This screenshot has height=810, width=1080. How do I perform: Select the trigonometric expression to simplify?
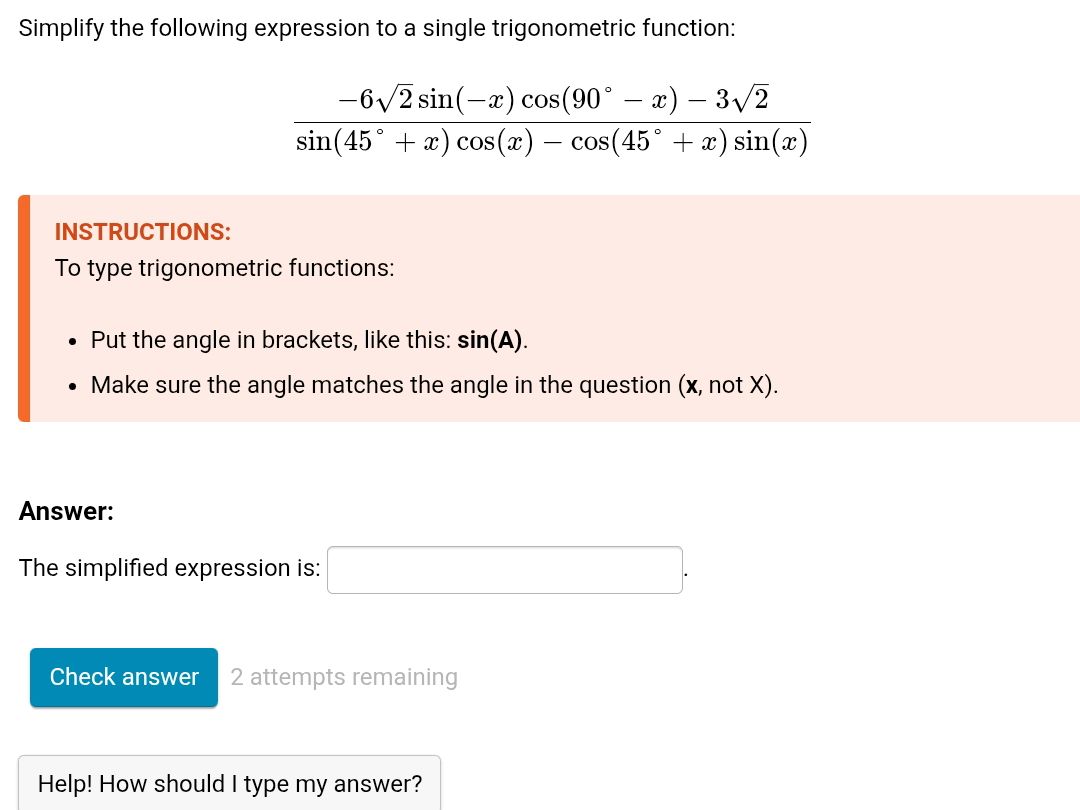552,118
